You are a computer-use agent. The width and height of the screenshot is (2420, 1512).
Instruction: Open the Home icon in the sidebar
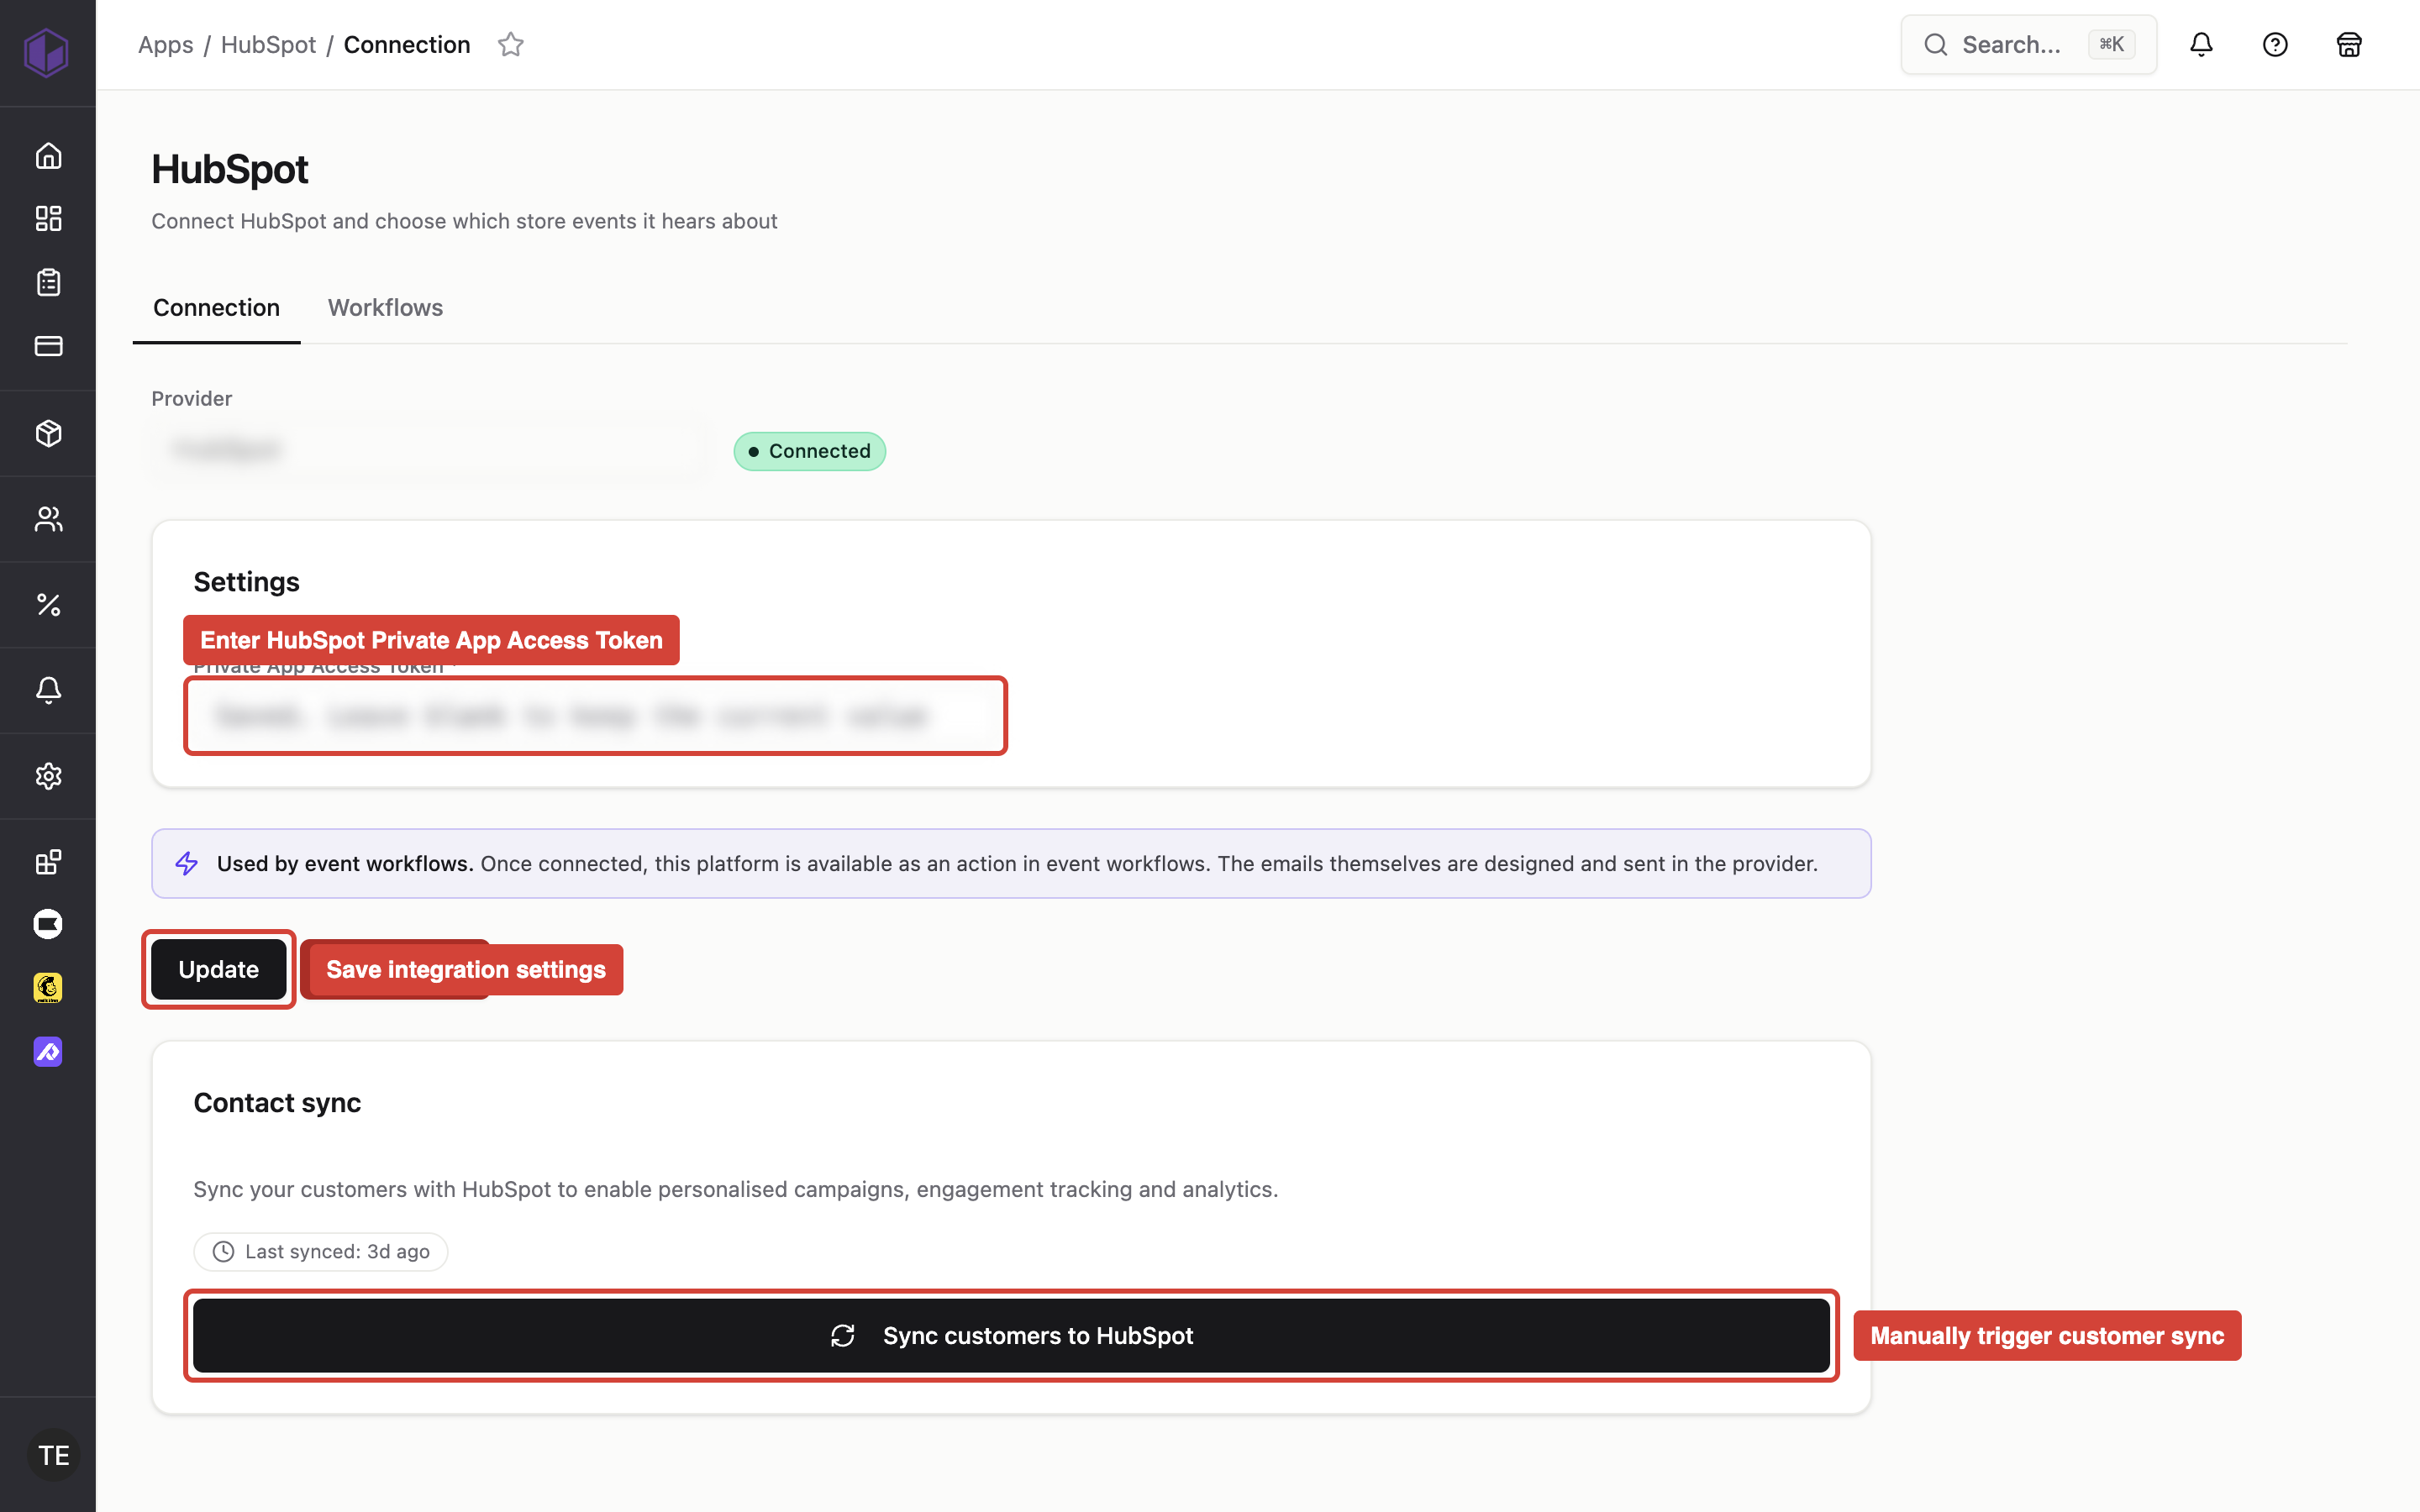tap(48, 156)
